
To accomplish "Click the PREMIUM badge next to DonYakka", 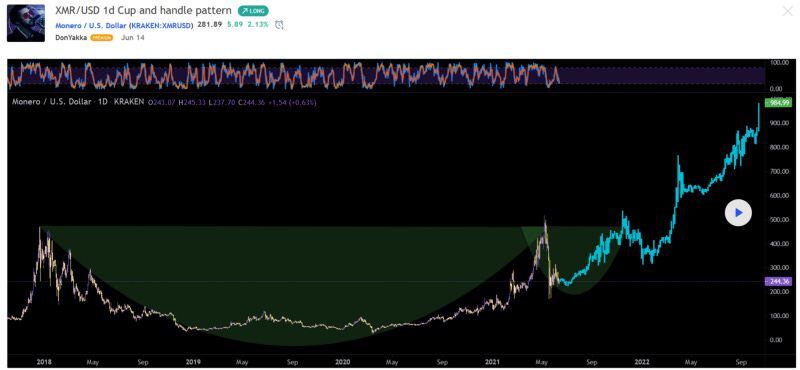I will tap(102, 38).
